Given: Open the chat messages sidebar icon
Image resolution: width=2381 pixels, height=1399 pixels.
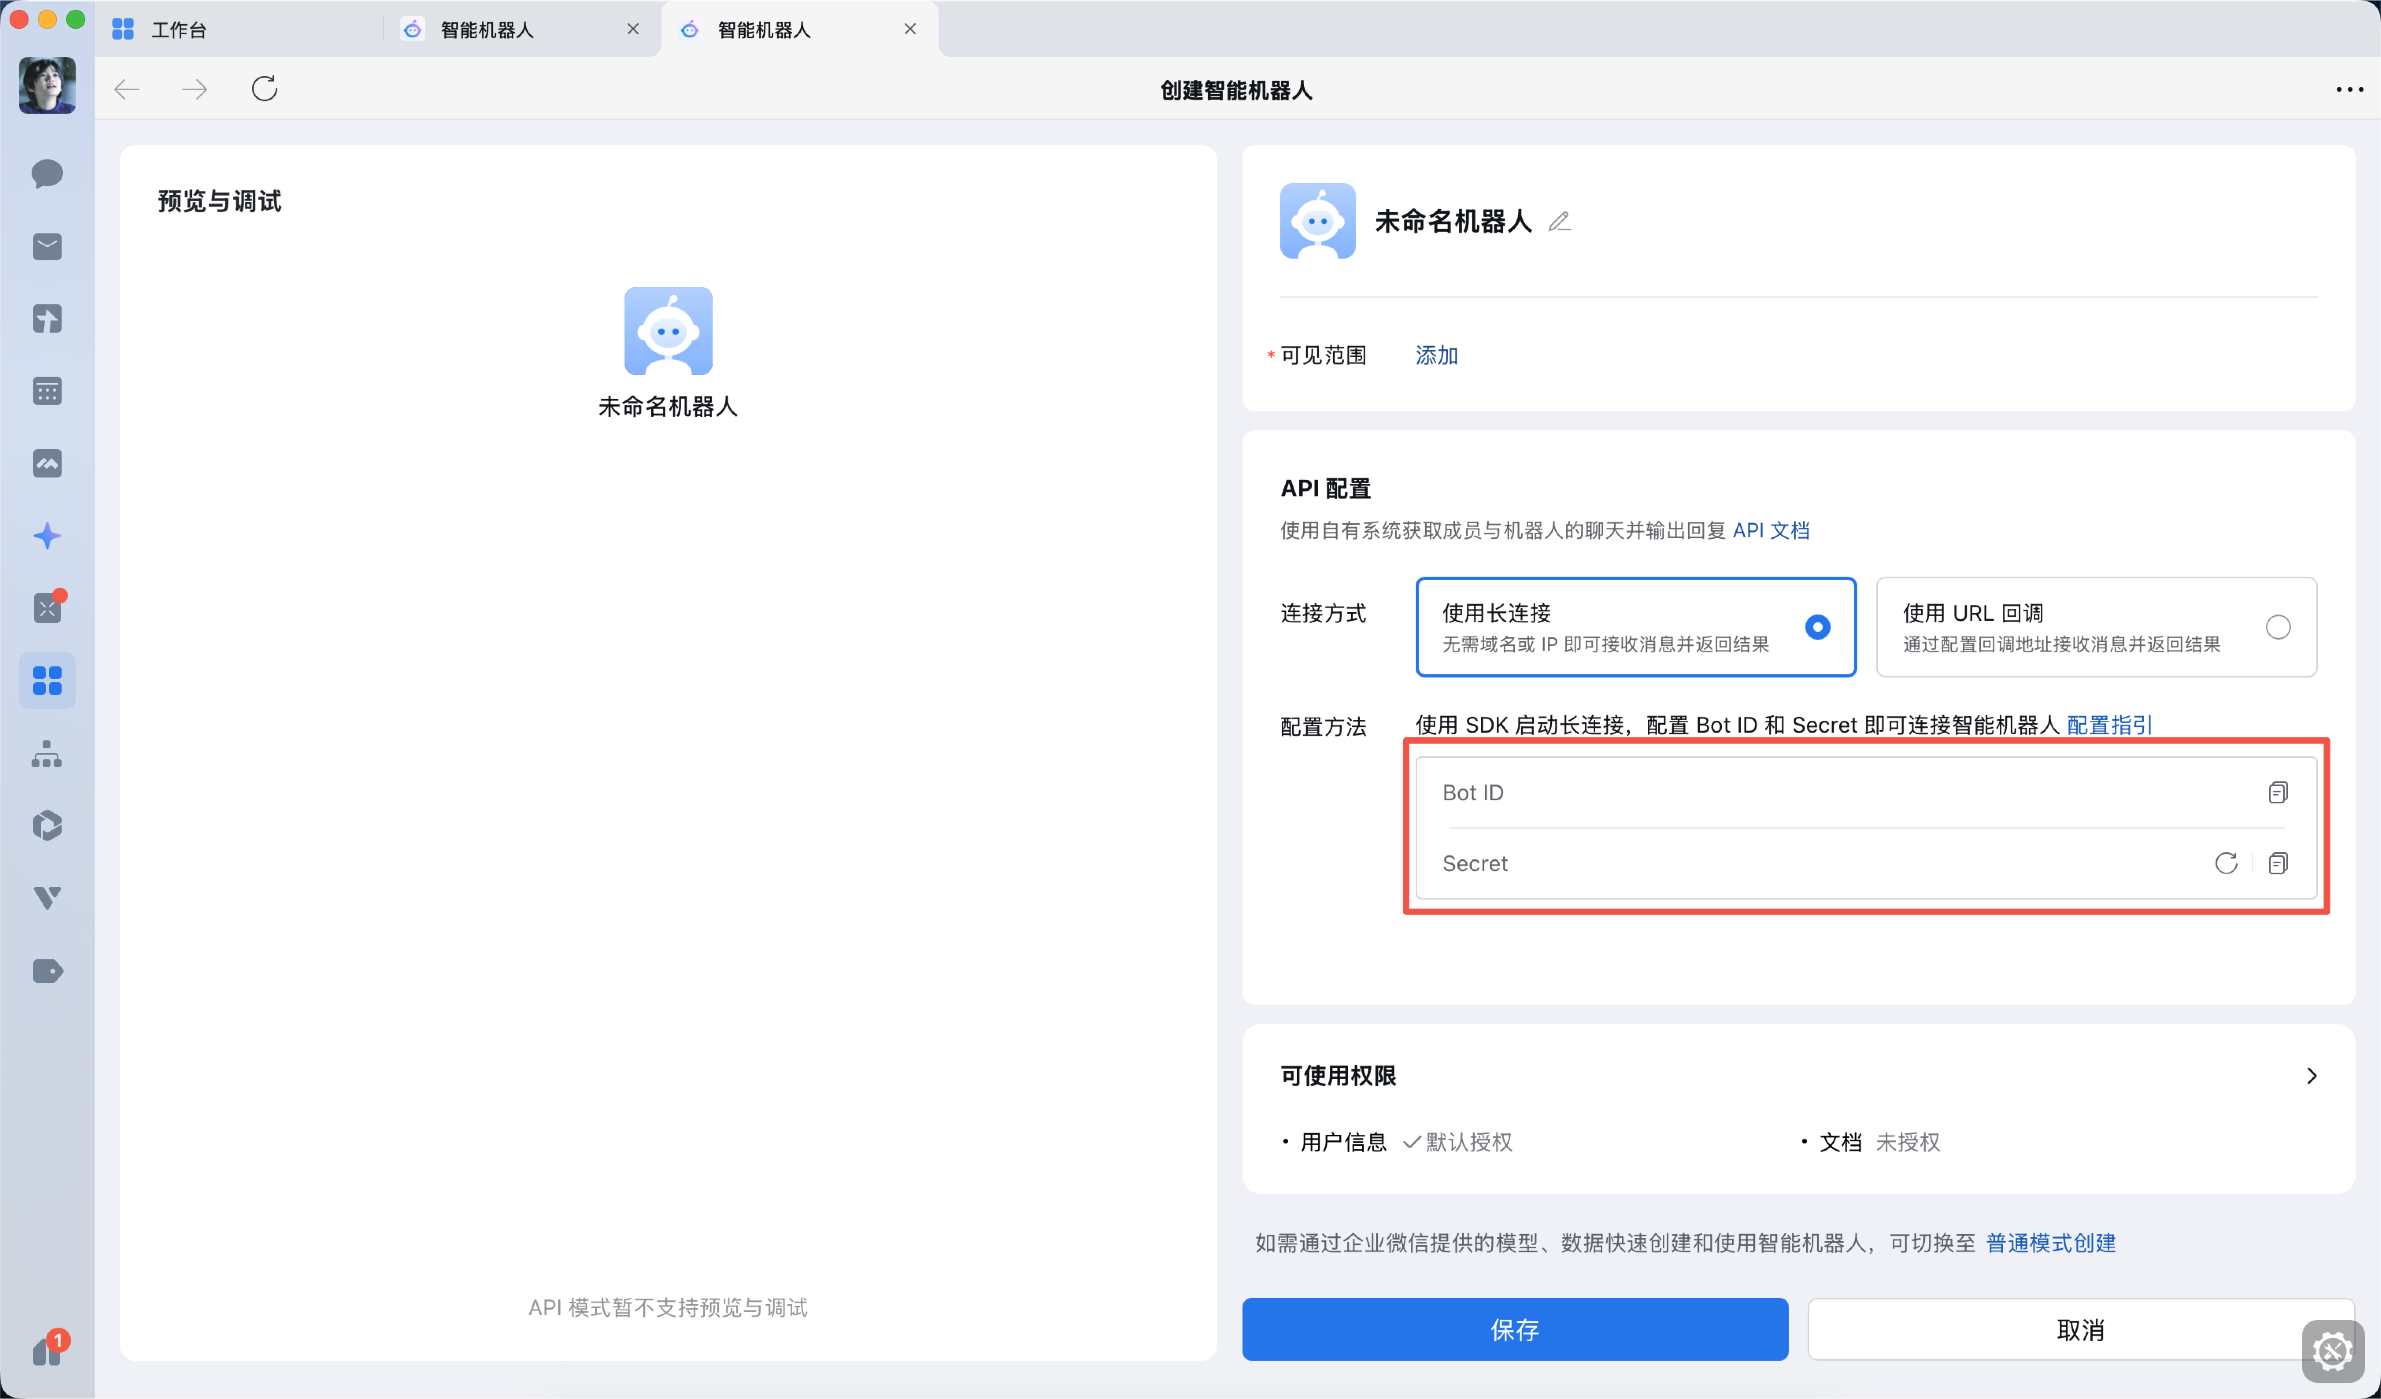Looking at the screenshot, I should click(47, 174).
